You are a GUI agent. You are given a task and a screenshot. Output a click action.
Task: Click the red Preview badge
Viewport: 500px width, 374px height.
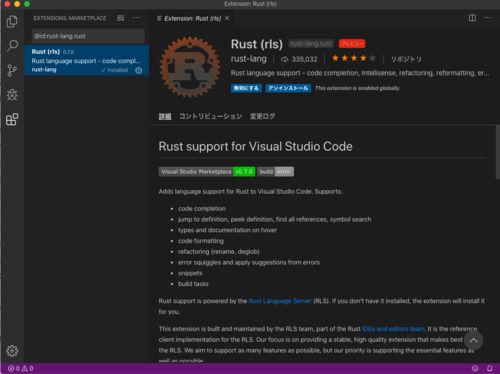click(352, 44)
